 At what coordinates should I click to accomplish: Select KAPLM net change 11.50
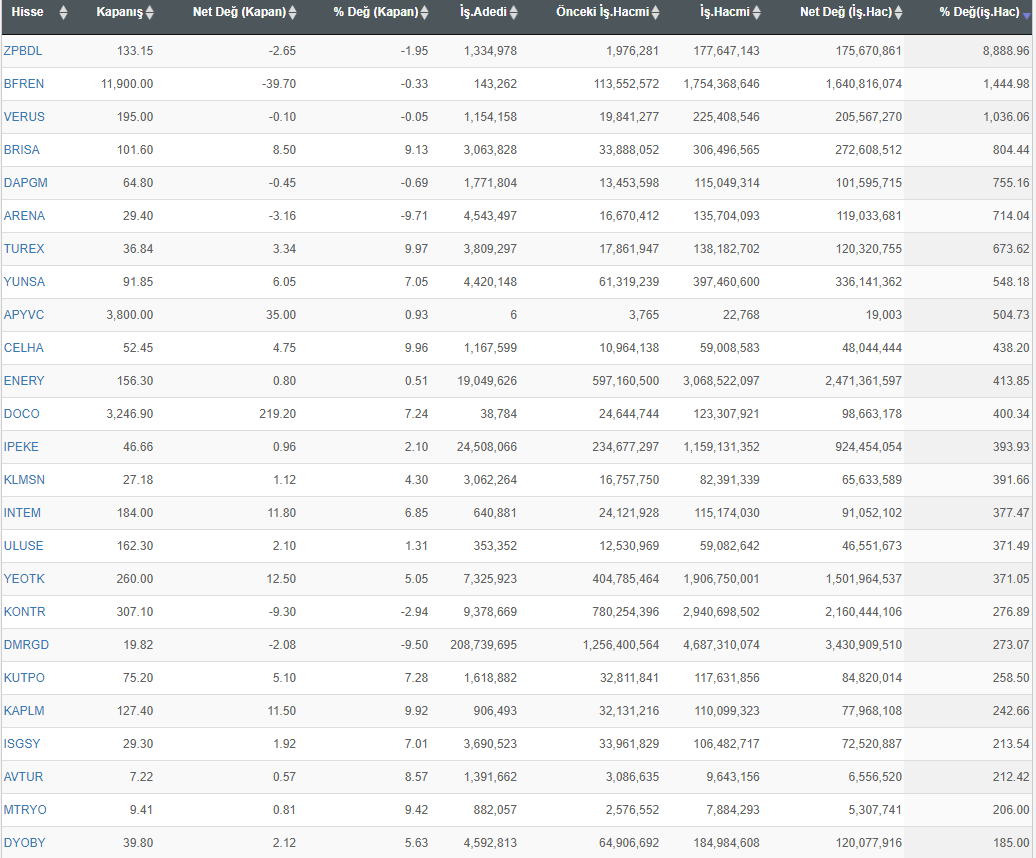click(281, 711)
